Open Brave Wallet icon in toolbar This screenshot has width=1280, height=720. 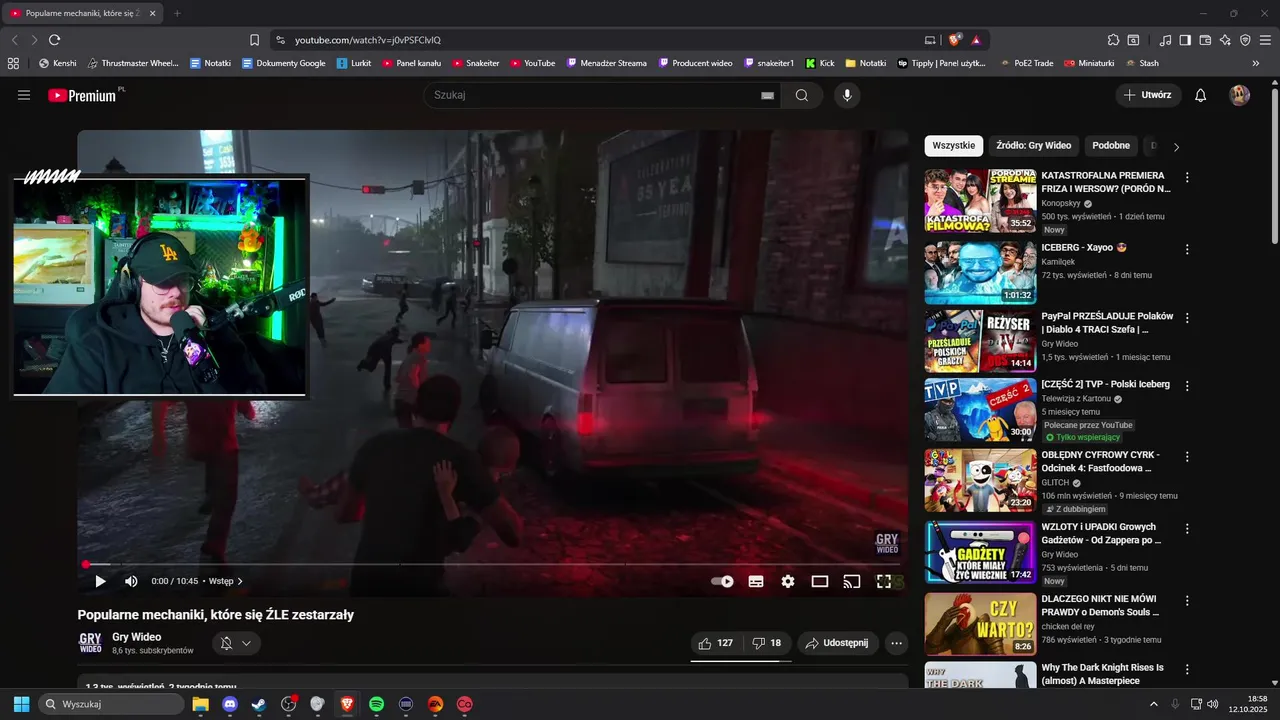pyautogui.click(x=1205, y=40)
